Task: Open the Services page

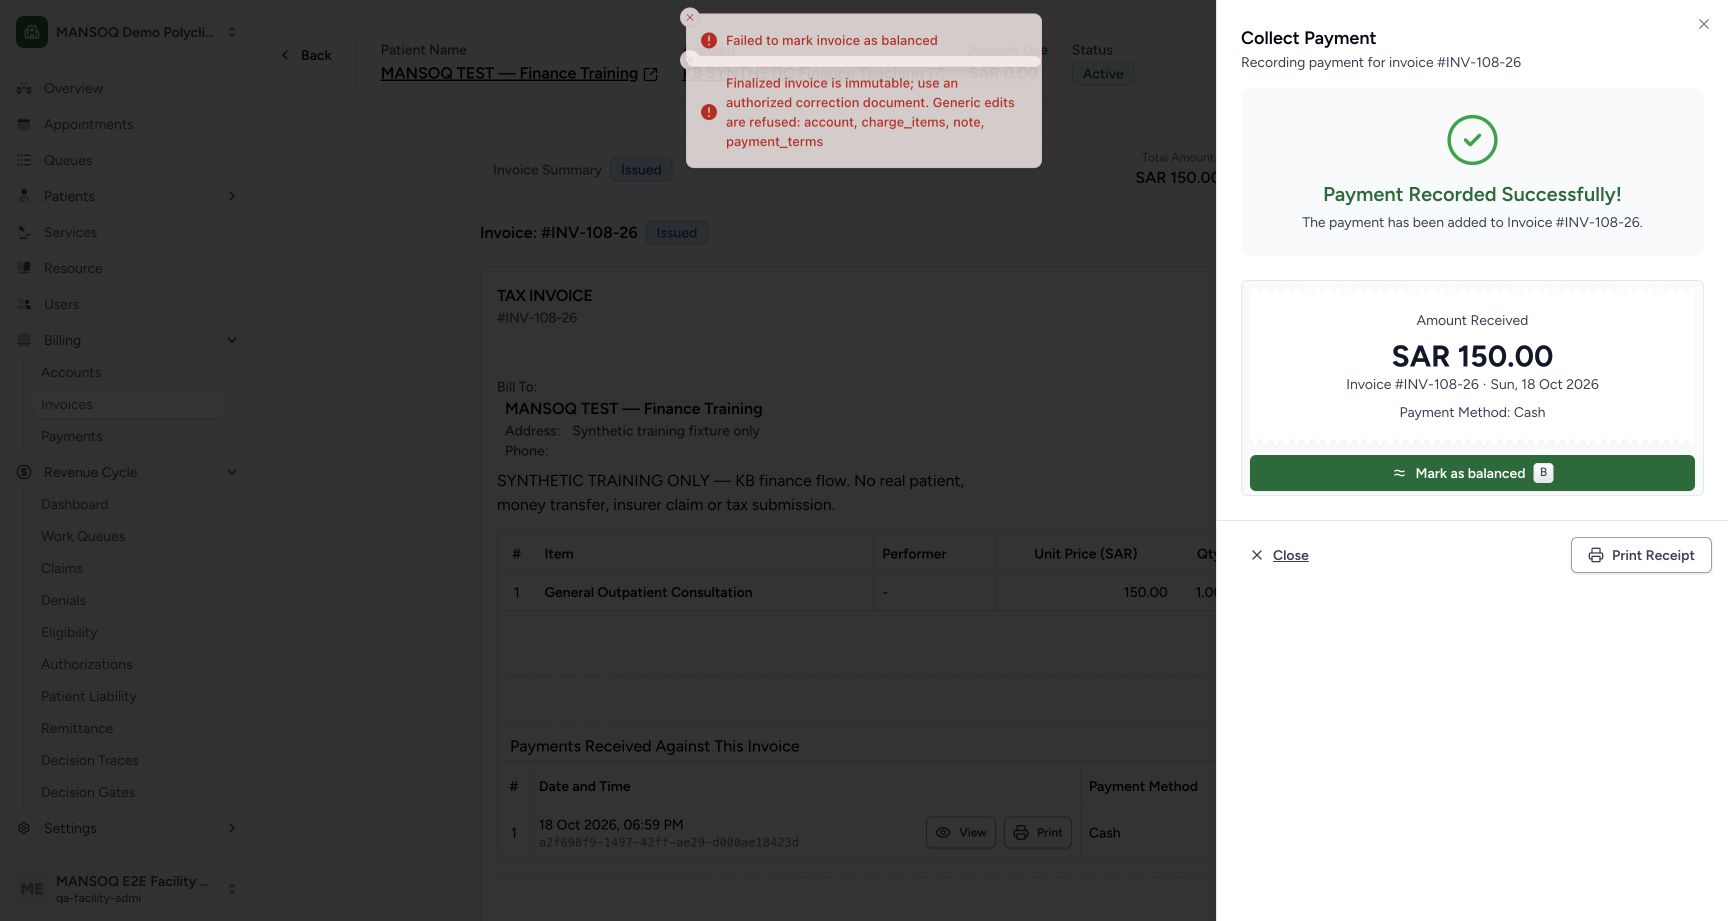Action: (x=70, y=232)
